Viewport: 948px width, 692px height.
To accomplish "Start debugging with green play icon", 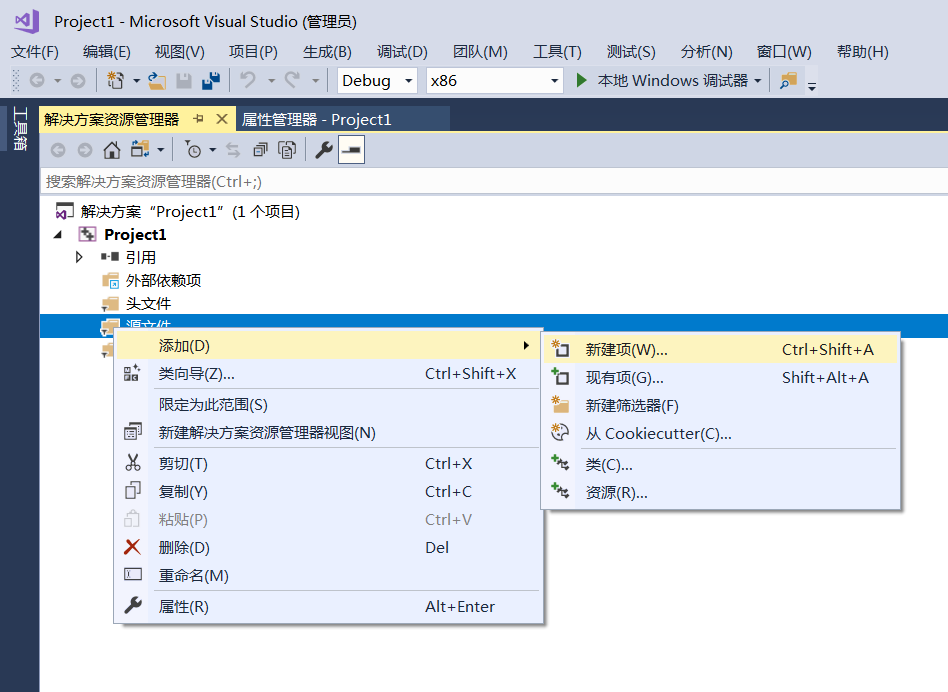I will tap(582, 80).
